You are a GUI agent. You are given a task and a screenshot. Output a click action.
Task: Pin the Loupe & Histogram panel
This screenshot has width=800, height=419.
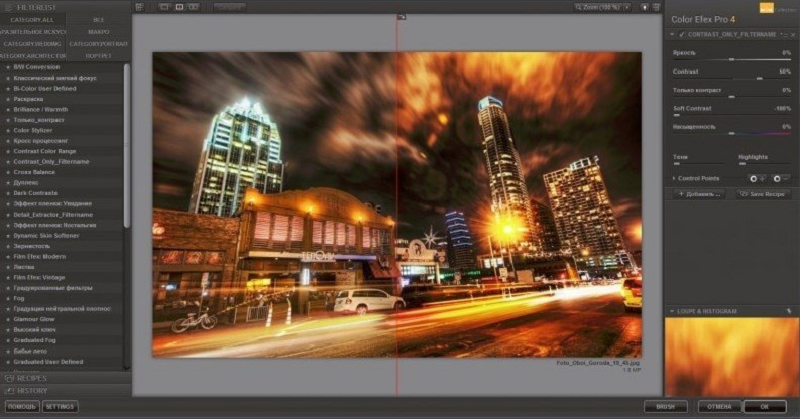click(788, 311)
